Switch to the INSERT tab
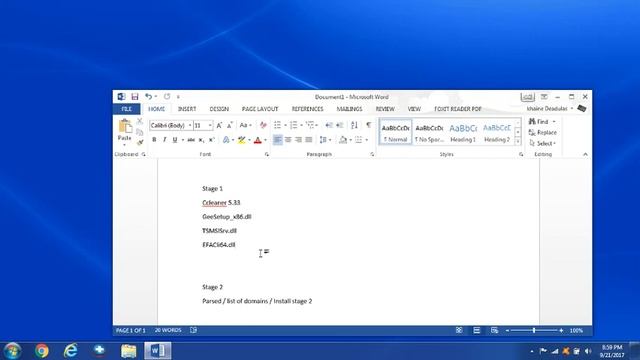The width and height of the screenshot is (640, 360). pos(187,109)
